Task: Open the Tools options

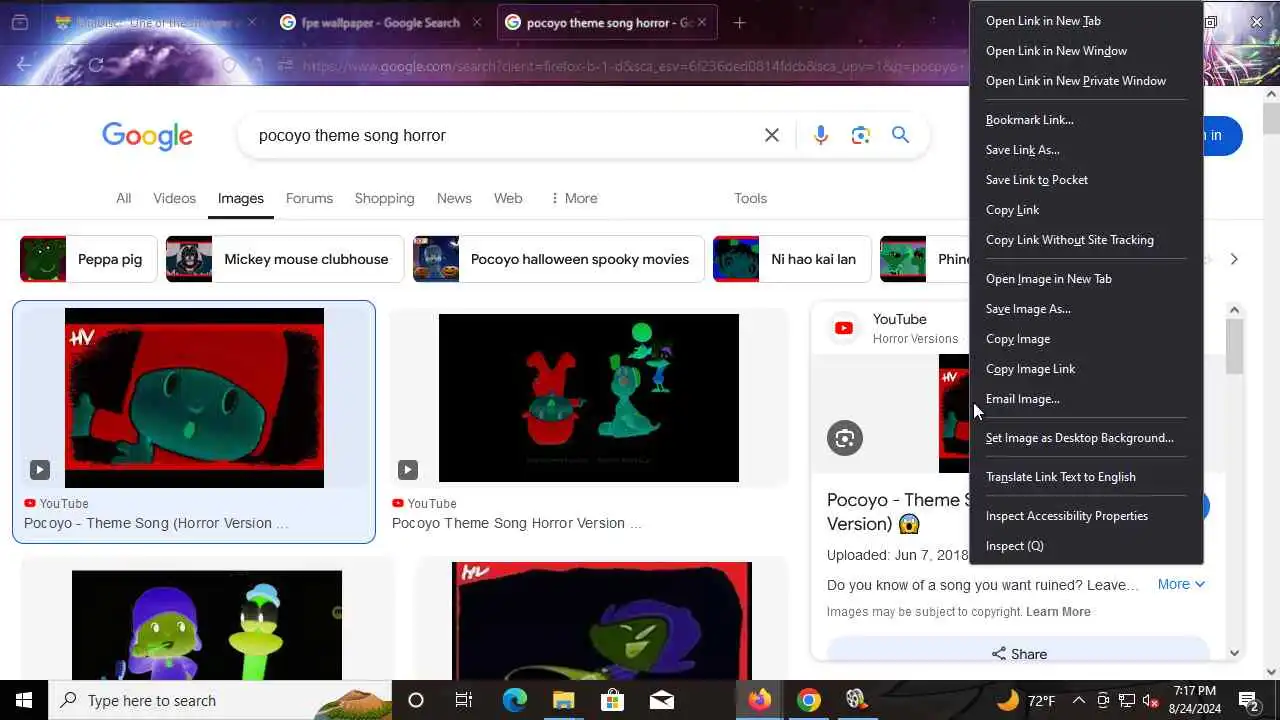Action: [x=750, y=198]
